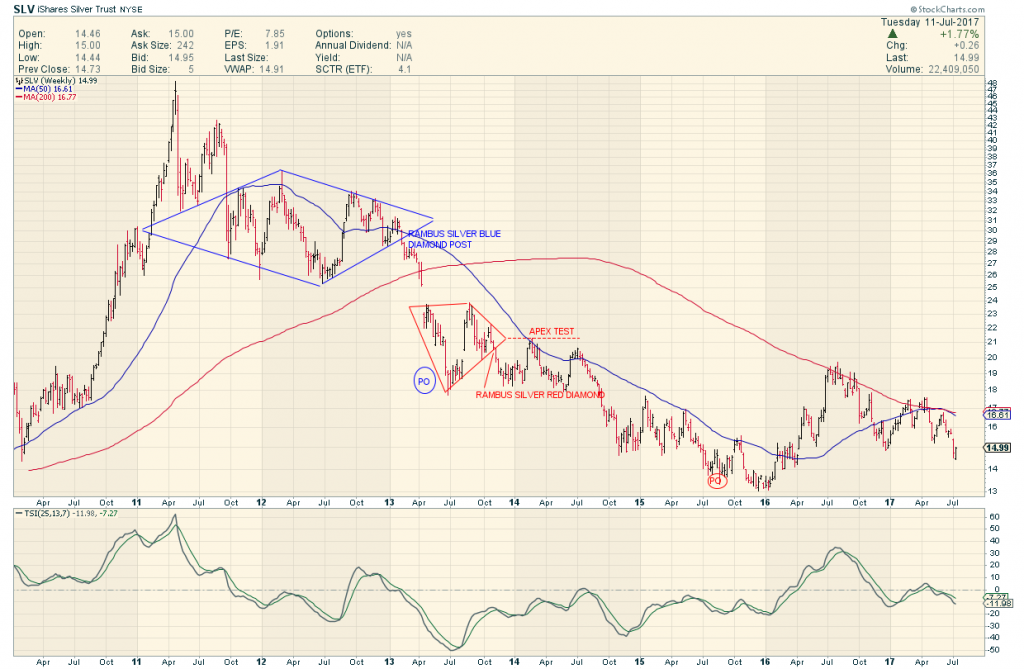This screenshot has width=1024, height=669.
Task: Click year label 12 on the TSI panel axis
Action: (261, 662)
